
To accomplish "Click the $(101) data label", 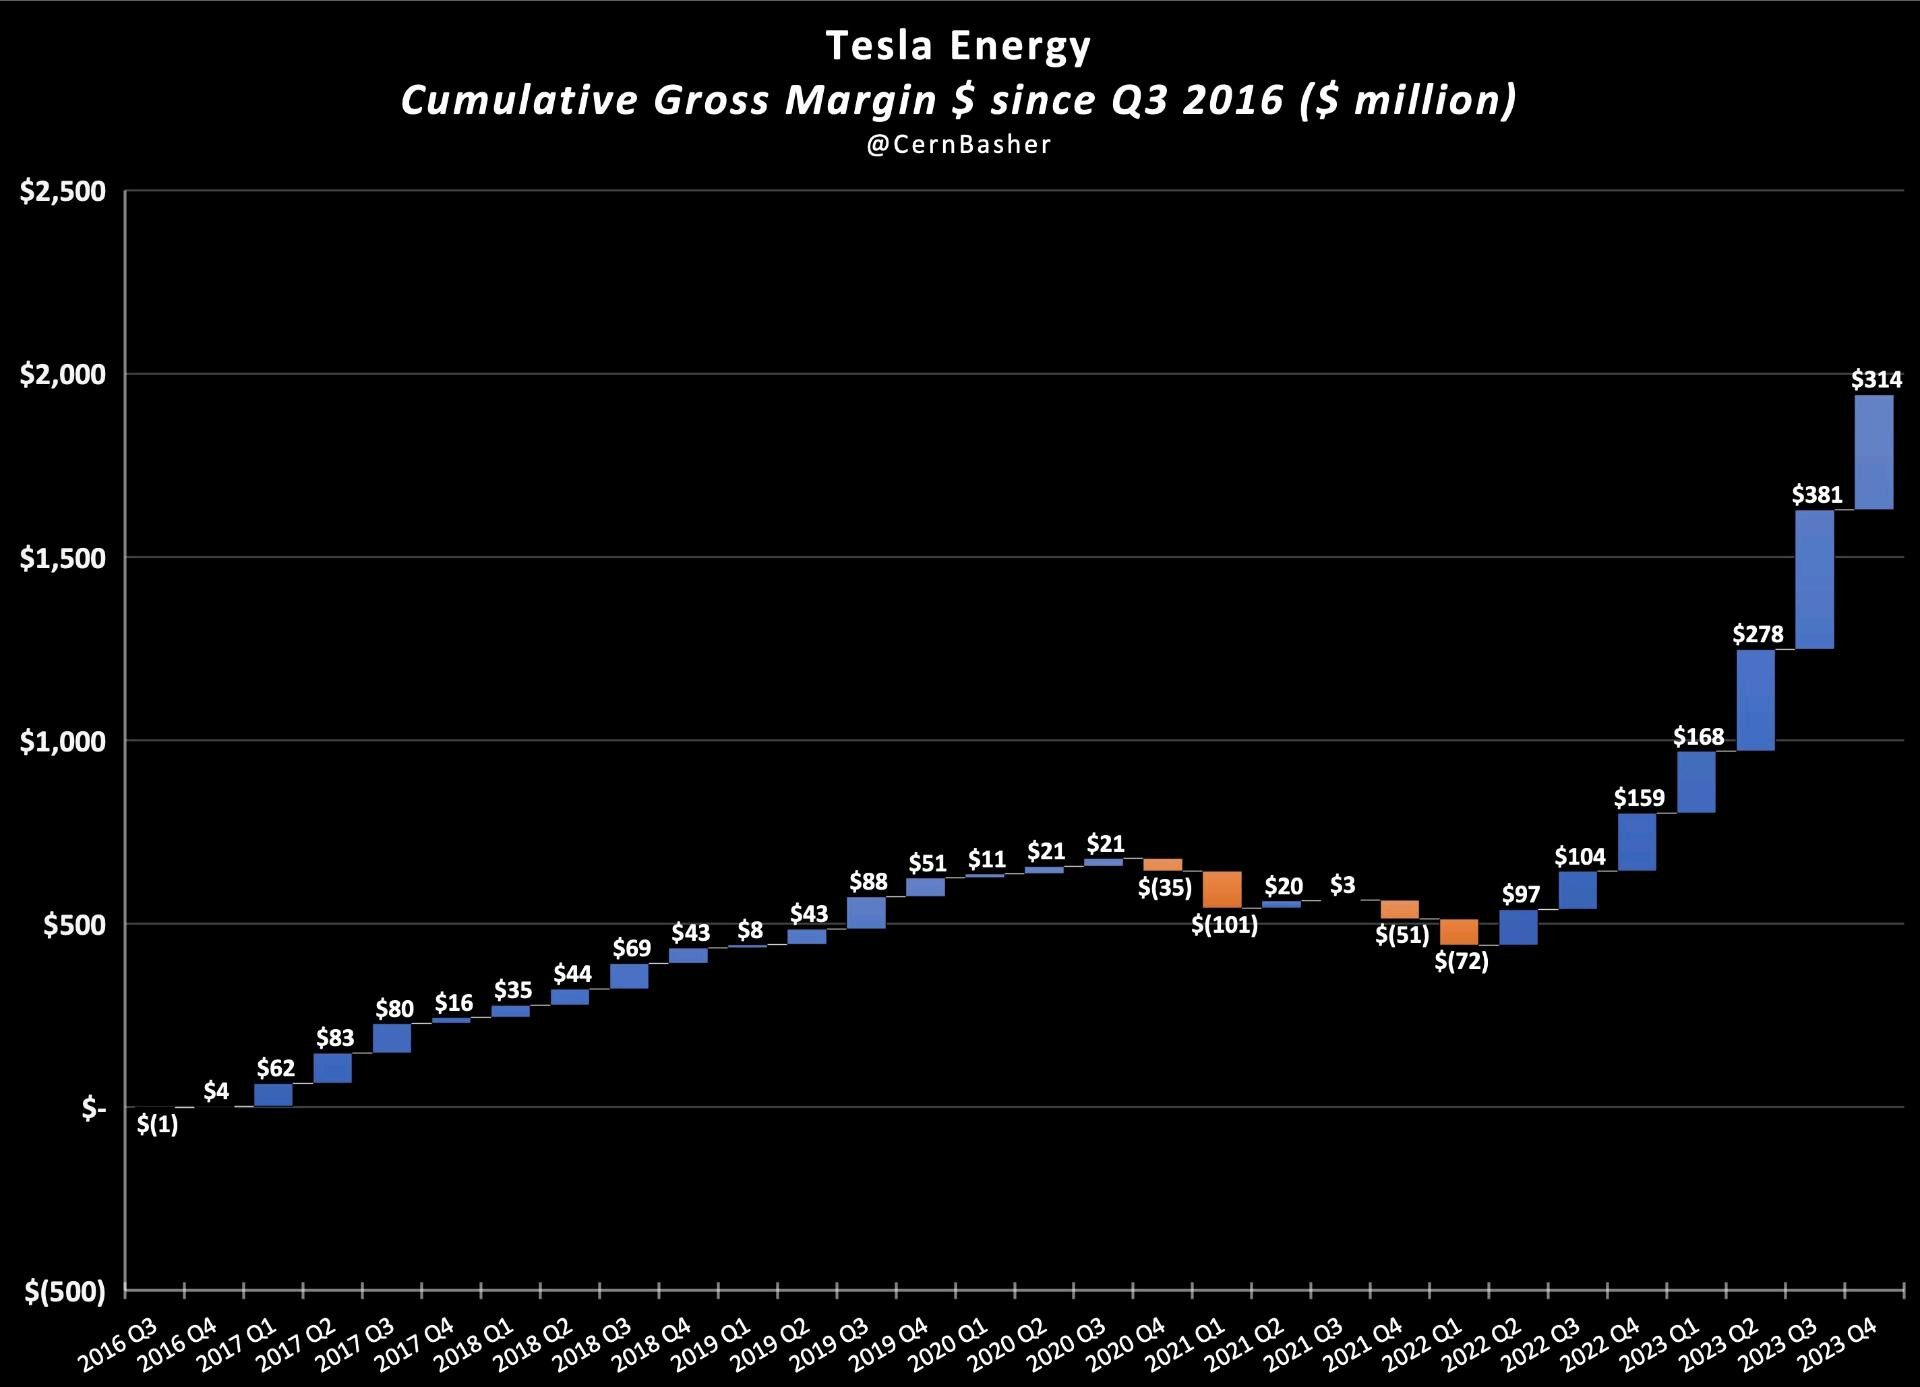I will point(1224,925).
